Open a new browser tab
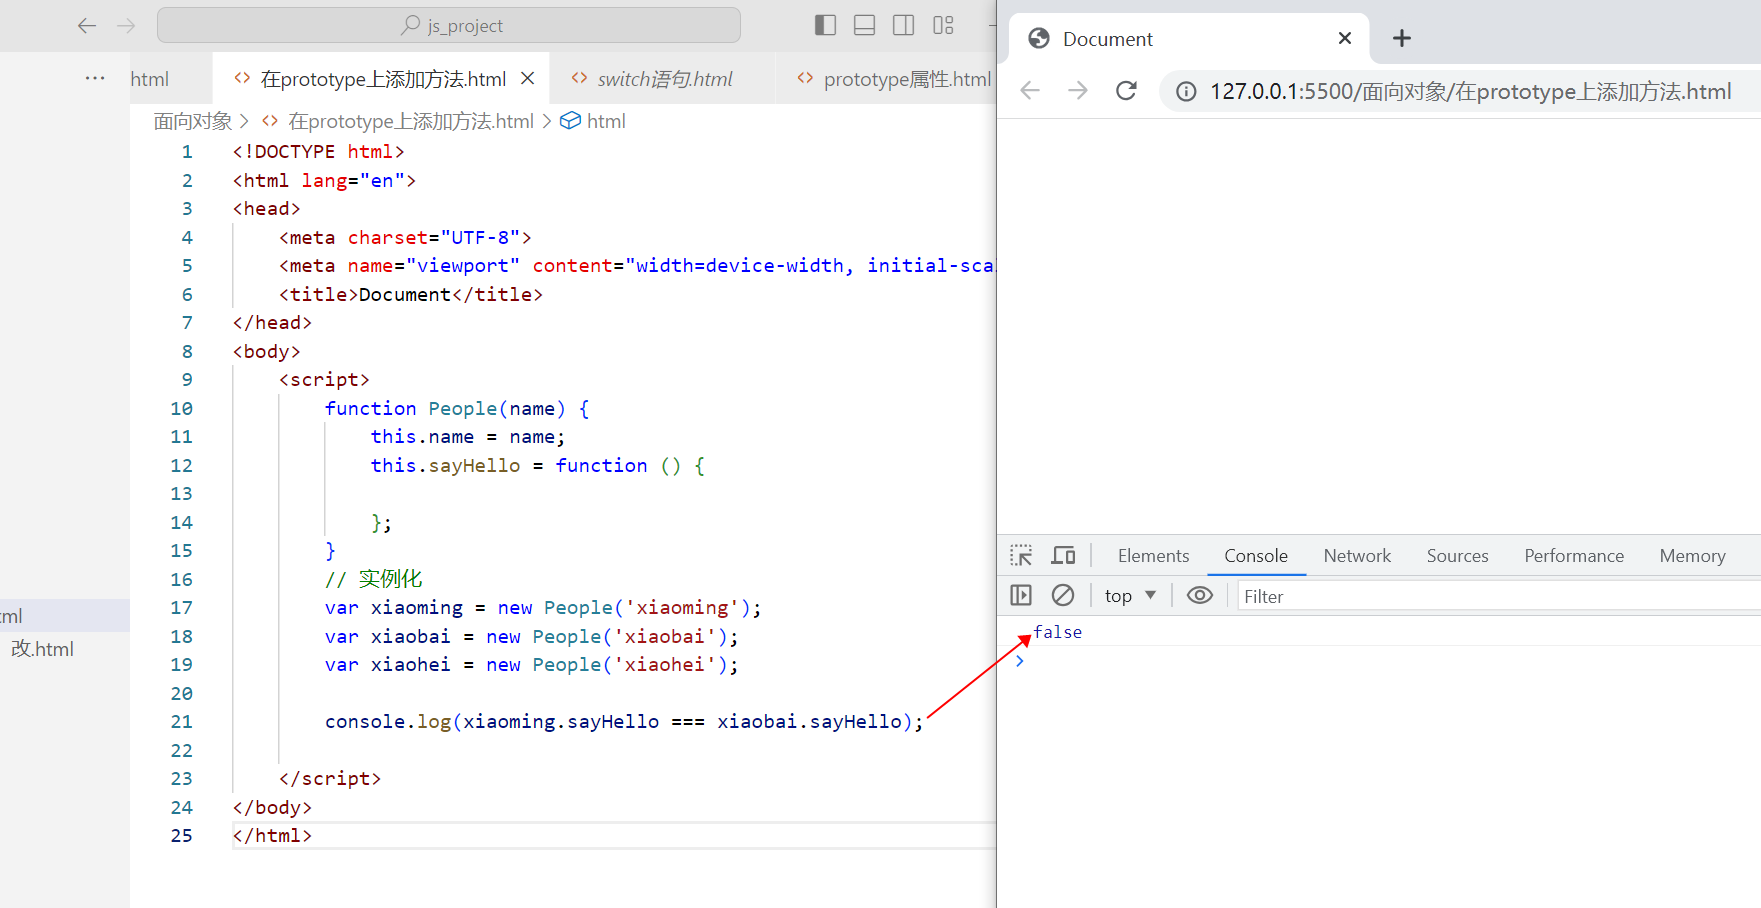1761x908 pixels. pyautogui.click(x=1402, y=38)
